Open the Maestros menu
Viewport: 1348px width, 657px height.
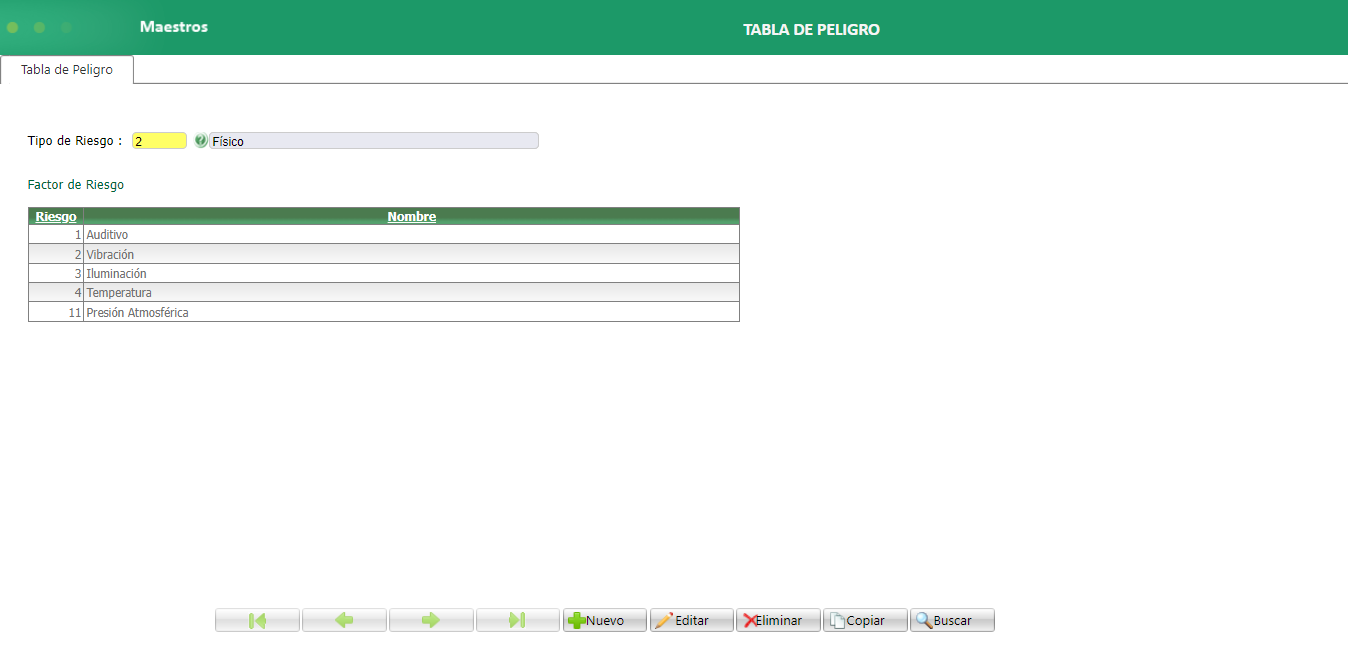coord(174,27)
